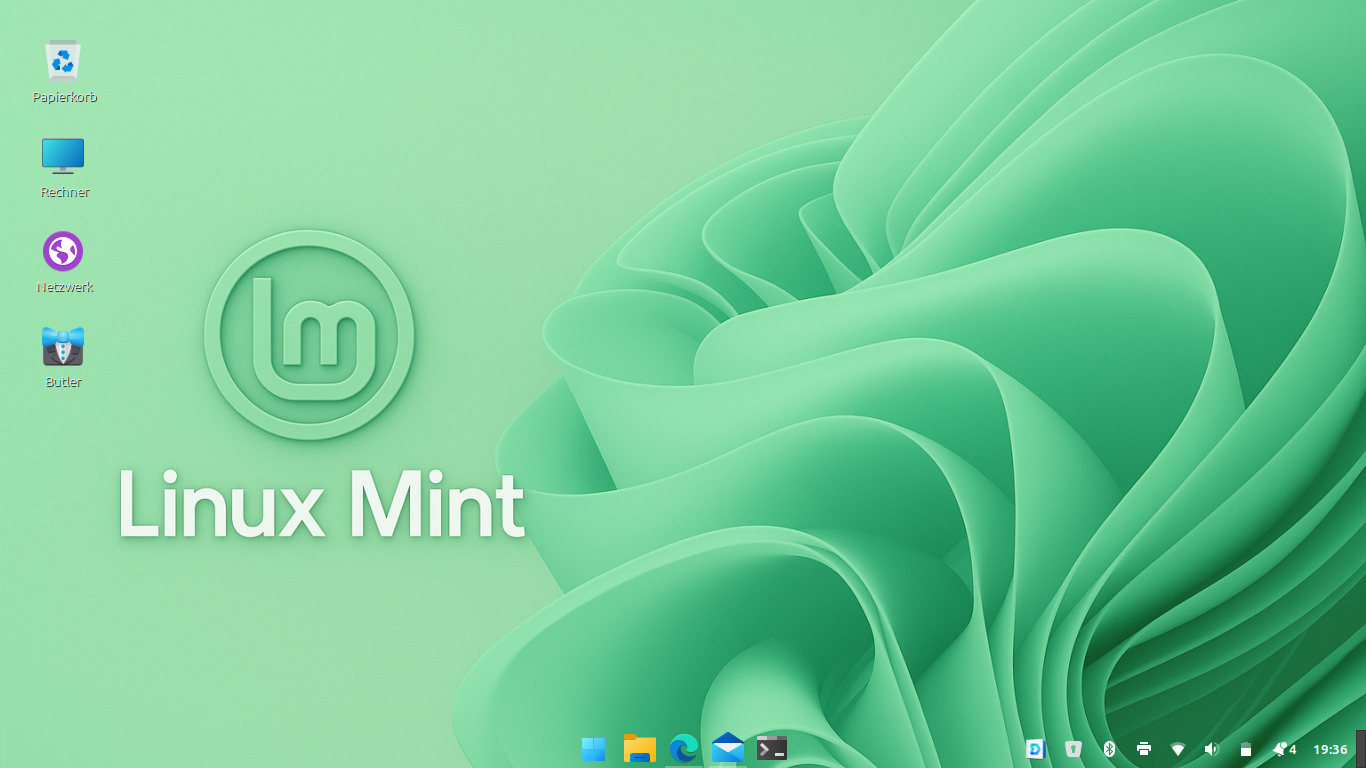This screenshot has height=768, width=1366.
Task: Open the volume control in the tray
Action: (x=1212, y=749)
